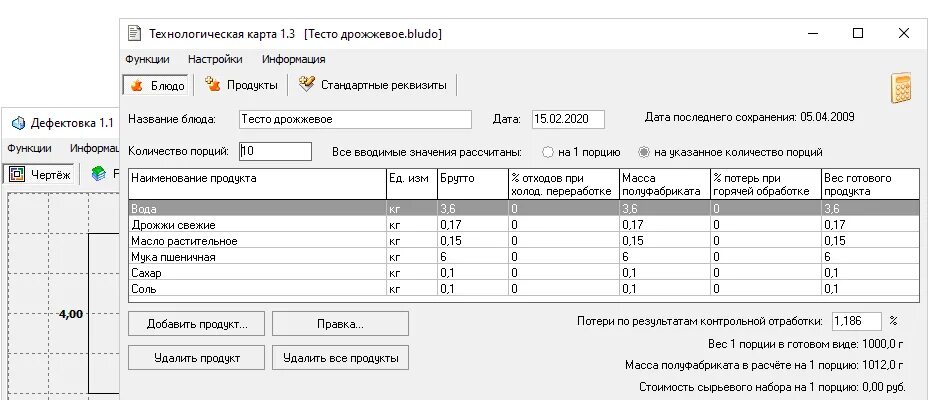Viewport: 930px width, 400px height.
Task: Open the Настройки menu
Action: tap(215, 59)
